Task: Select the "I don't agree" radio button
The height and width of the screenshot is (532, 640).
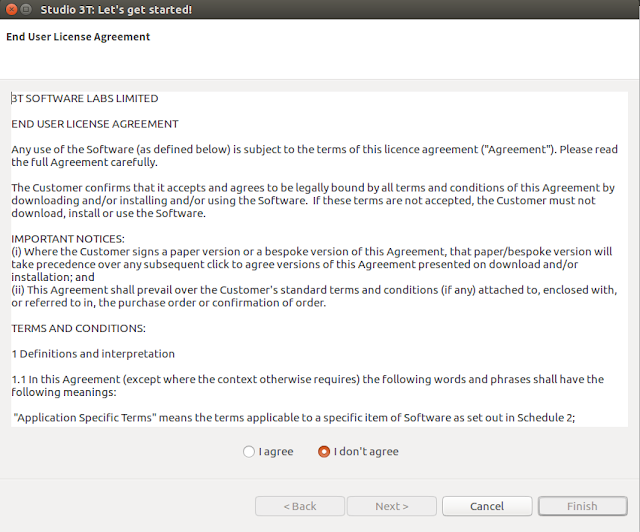Action: point(324,452)
